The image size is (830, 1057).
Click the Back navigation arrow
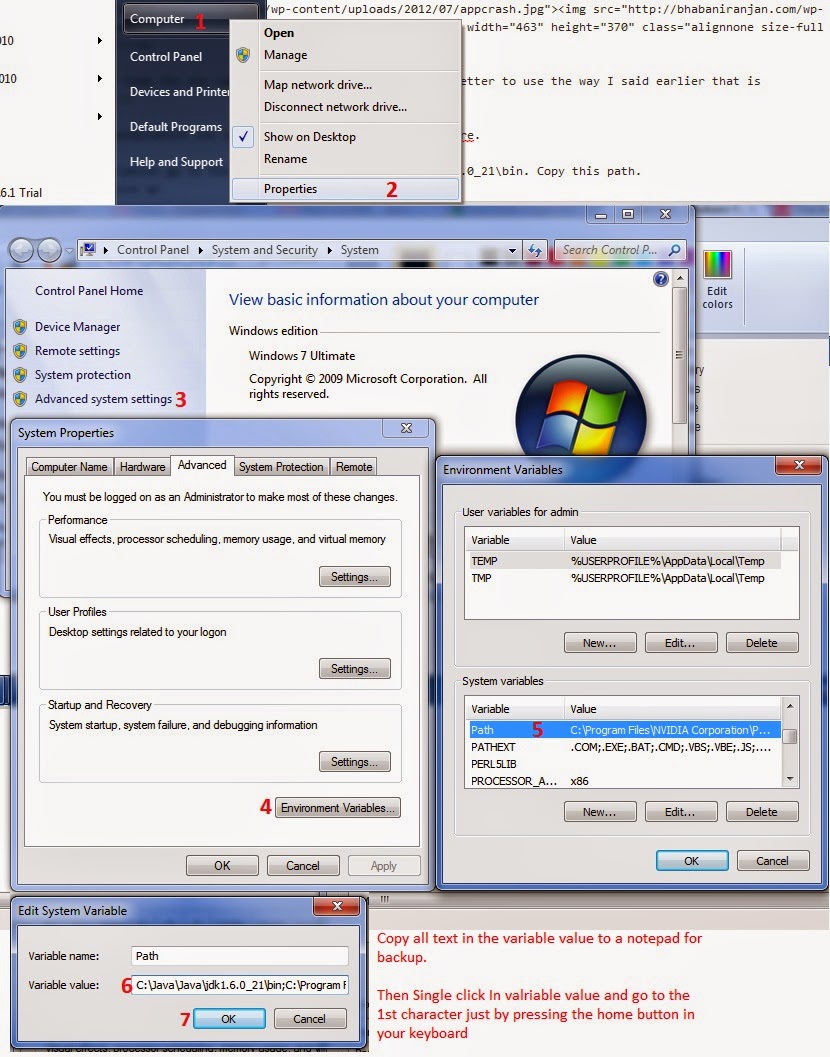click(21, 250)
